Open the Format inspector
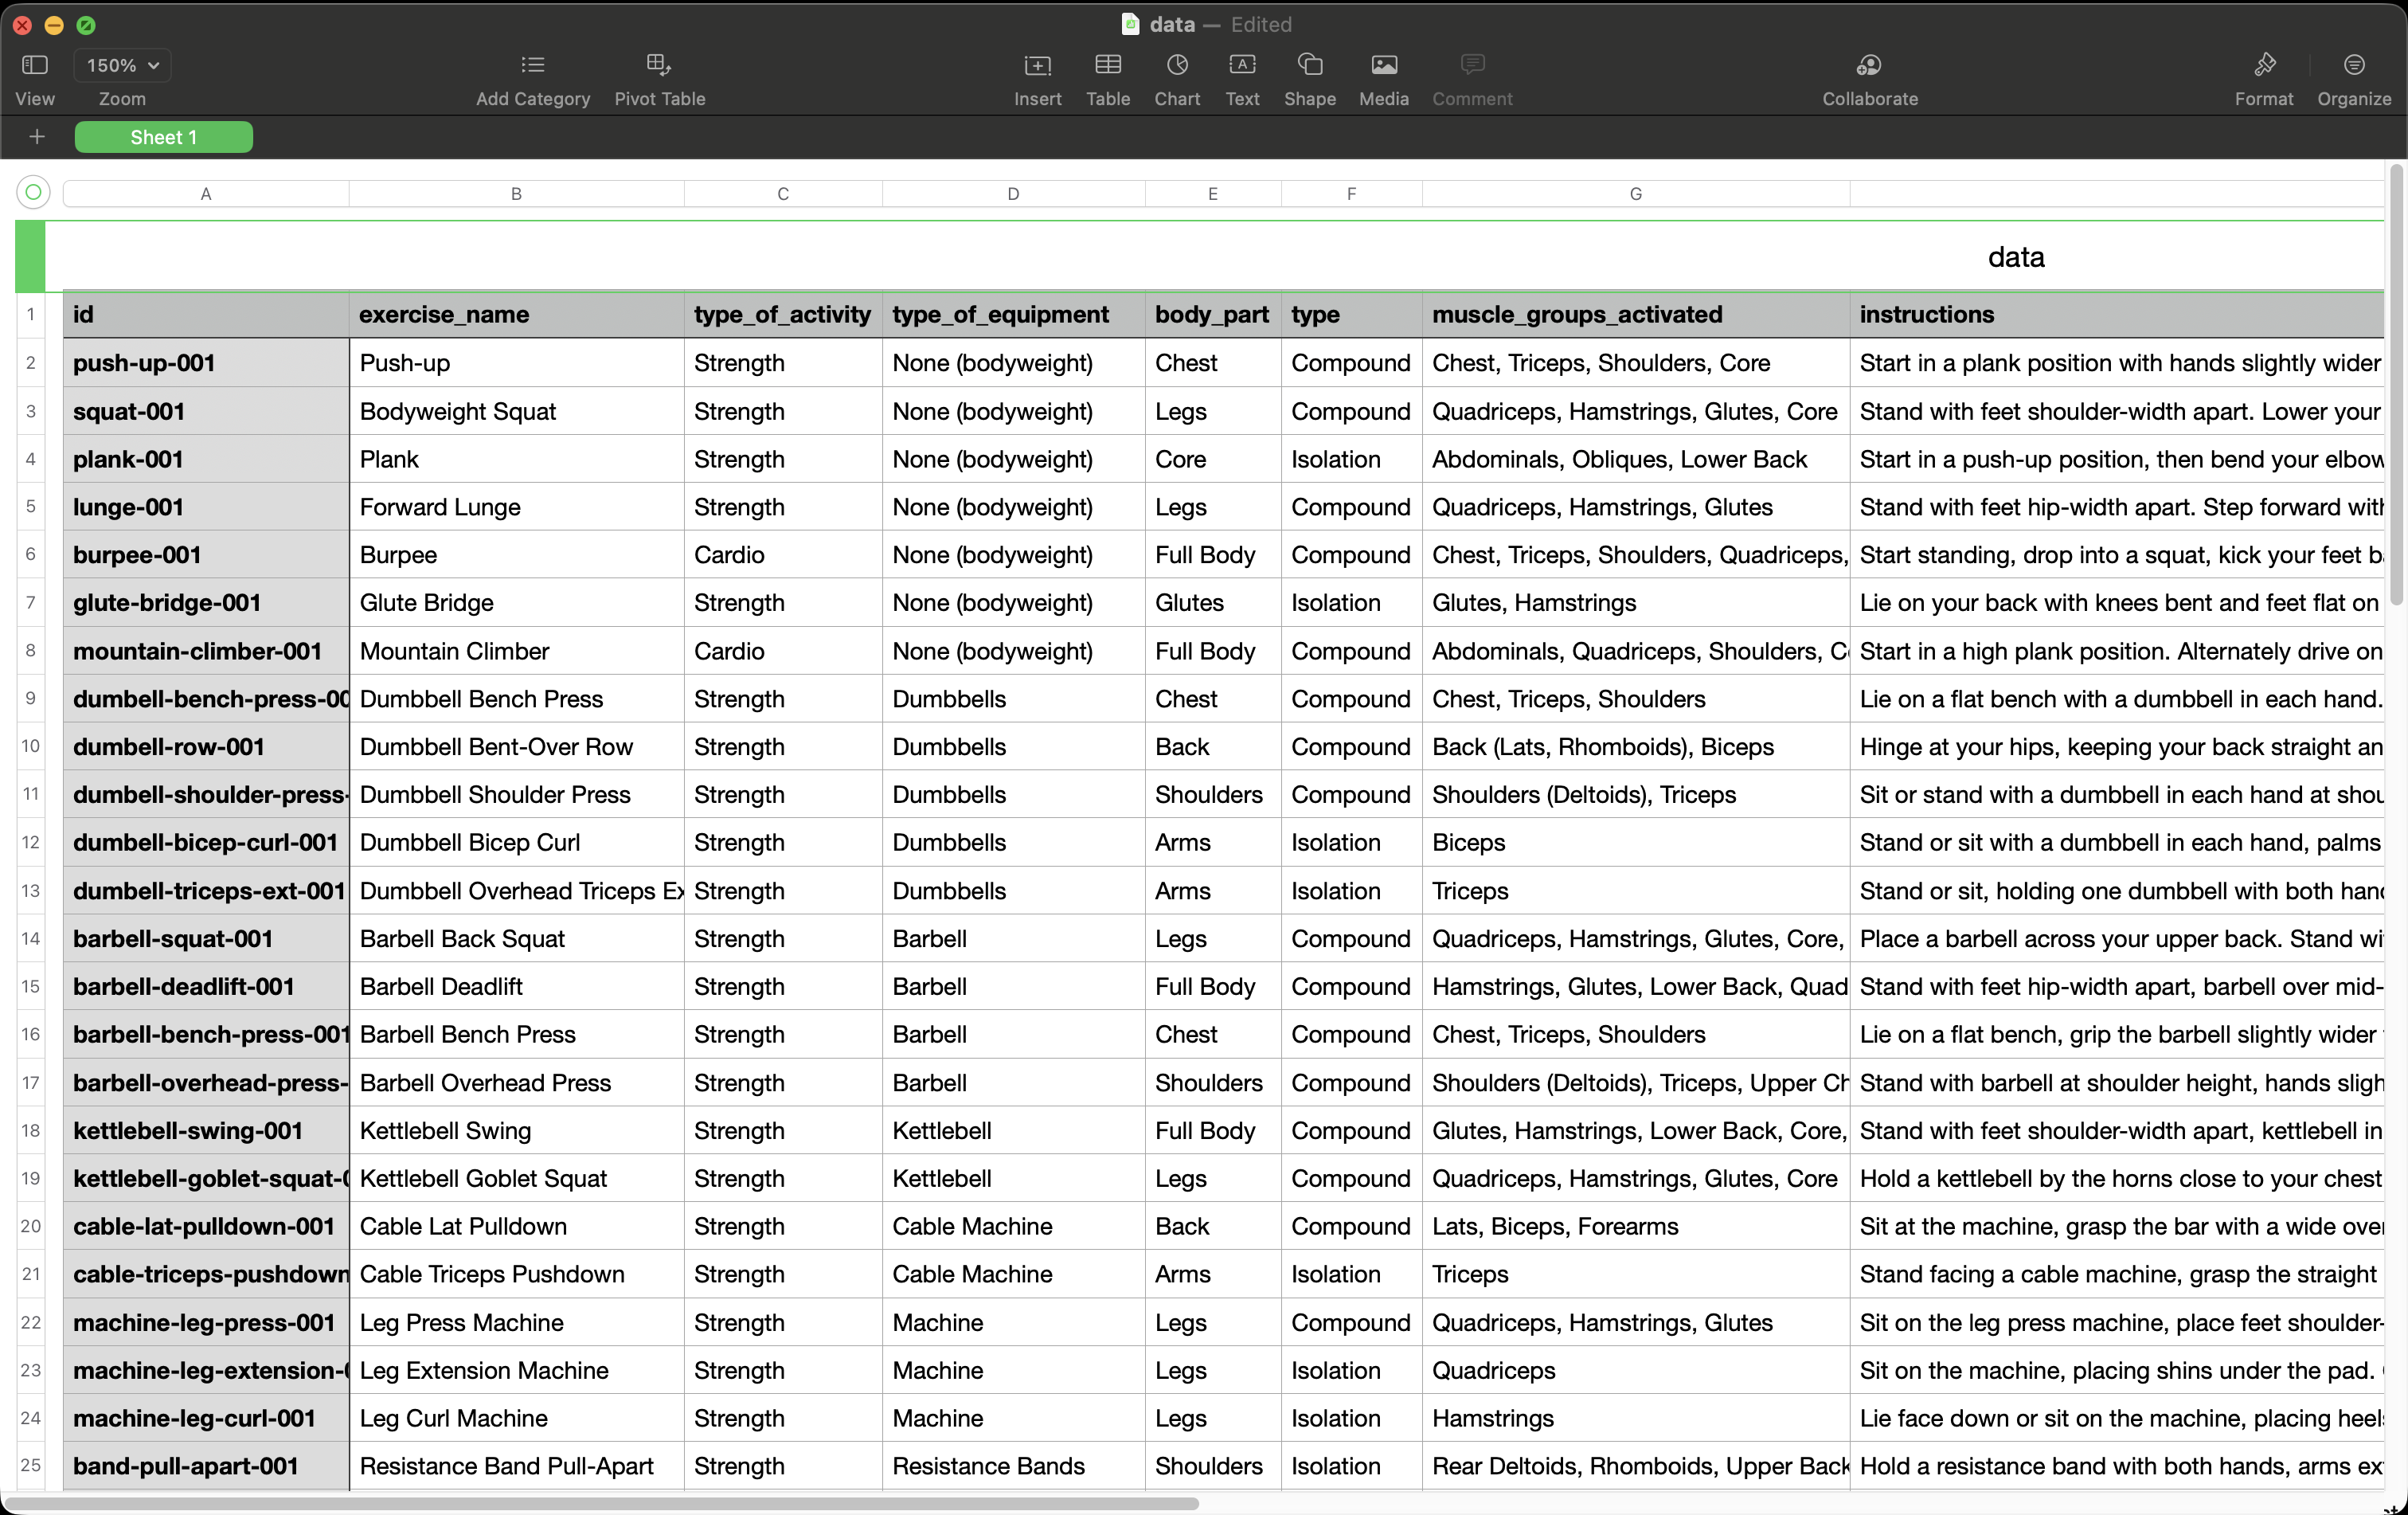This screenshot has width=2408, height=1515. [2264, 65]
